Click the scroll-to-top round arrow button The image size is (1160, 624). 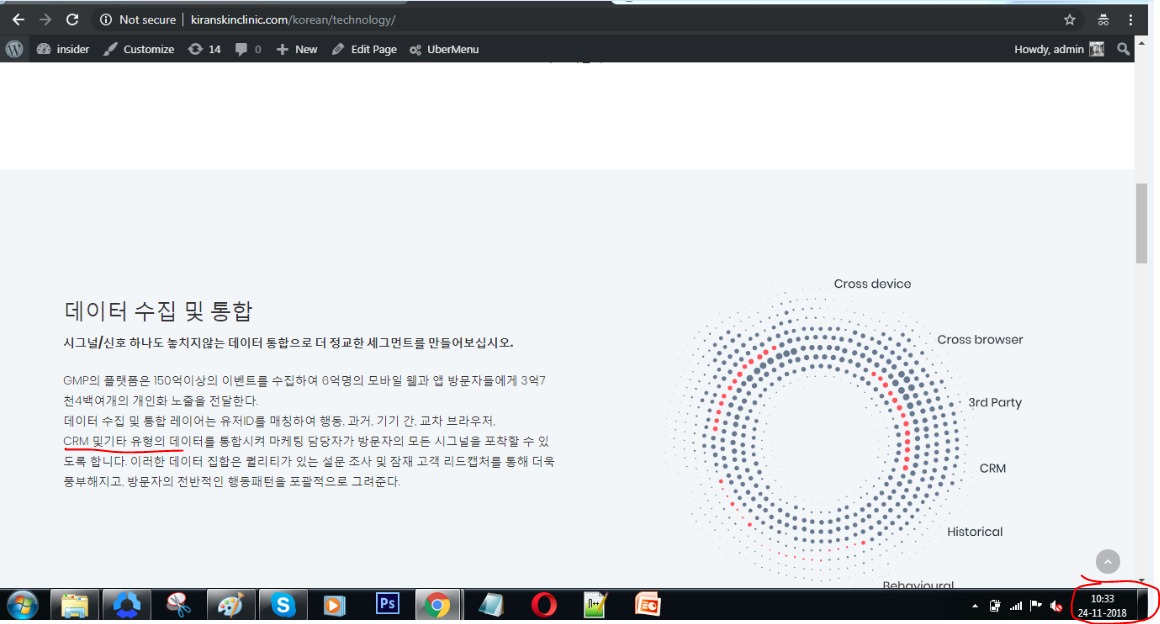coord(1107,562)
